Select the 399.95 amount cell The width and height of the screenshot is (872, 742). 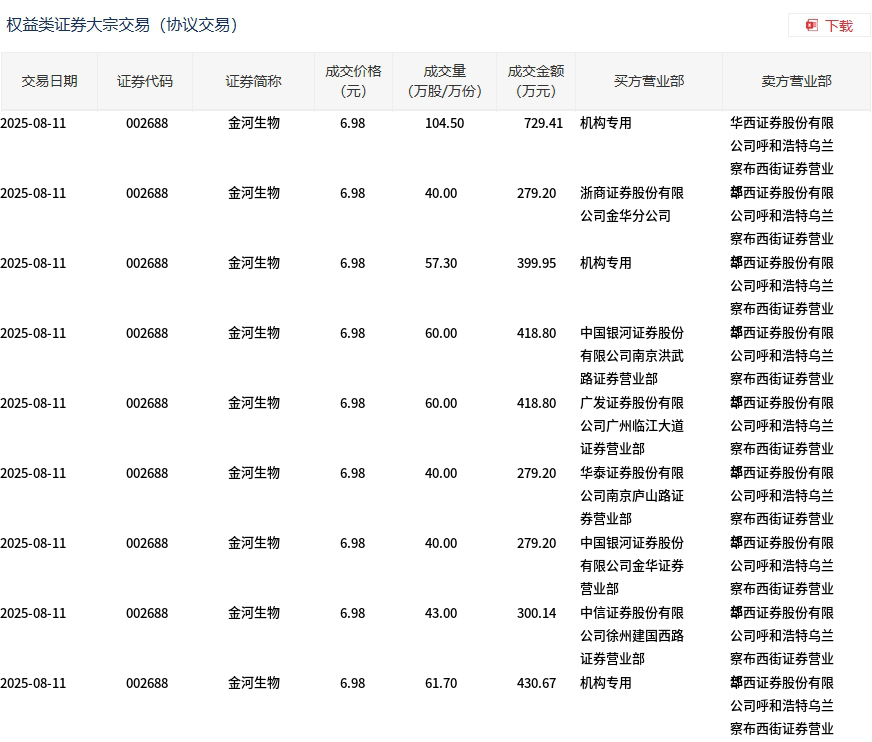[537, 263]
